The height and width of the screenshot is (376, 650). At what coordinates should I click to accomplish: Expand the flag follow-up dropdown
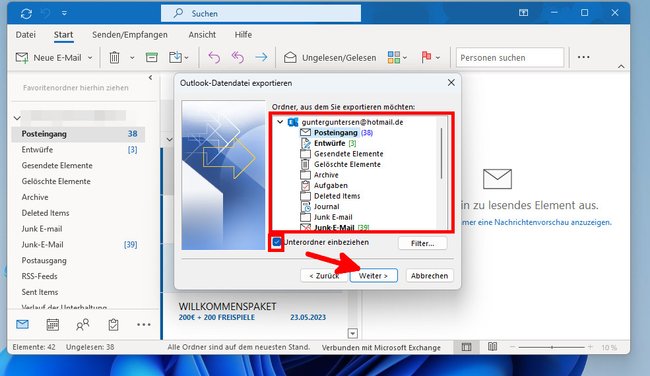pos(438,58)
